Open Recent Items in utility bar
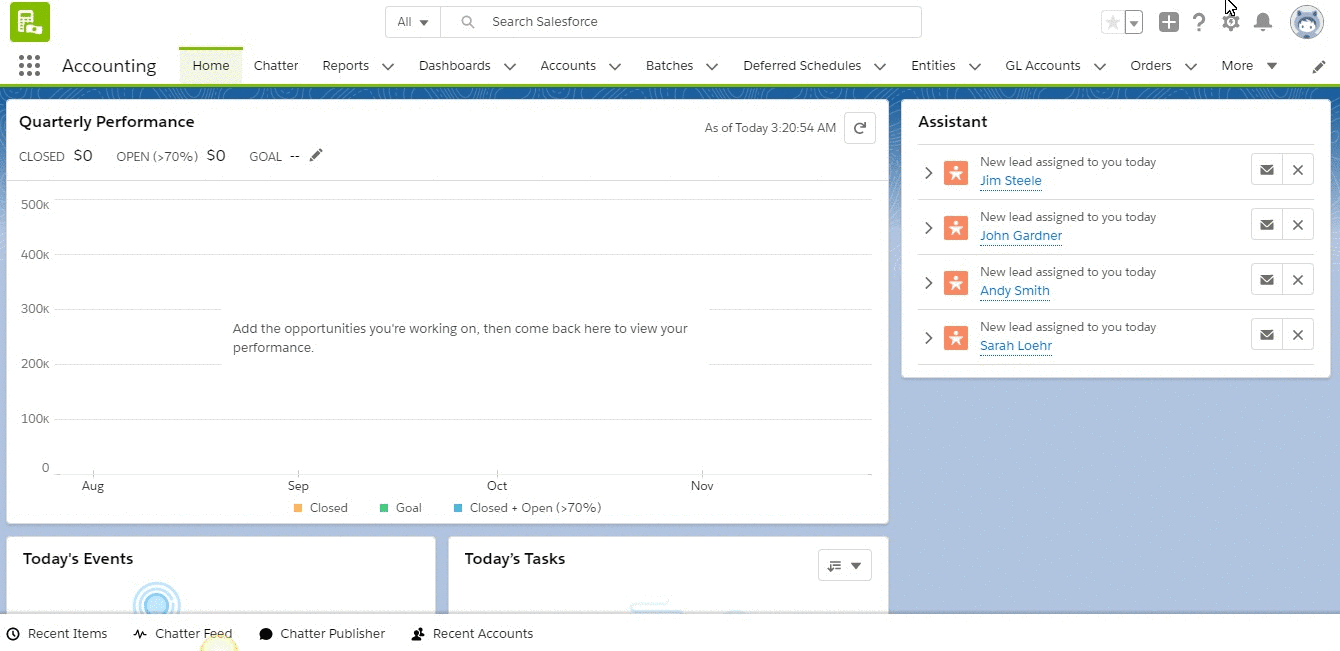Image resolution: width=1340 pixels, height=651 pixels. pyautogui.click(x=57, y=634)
